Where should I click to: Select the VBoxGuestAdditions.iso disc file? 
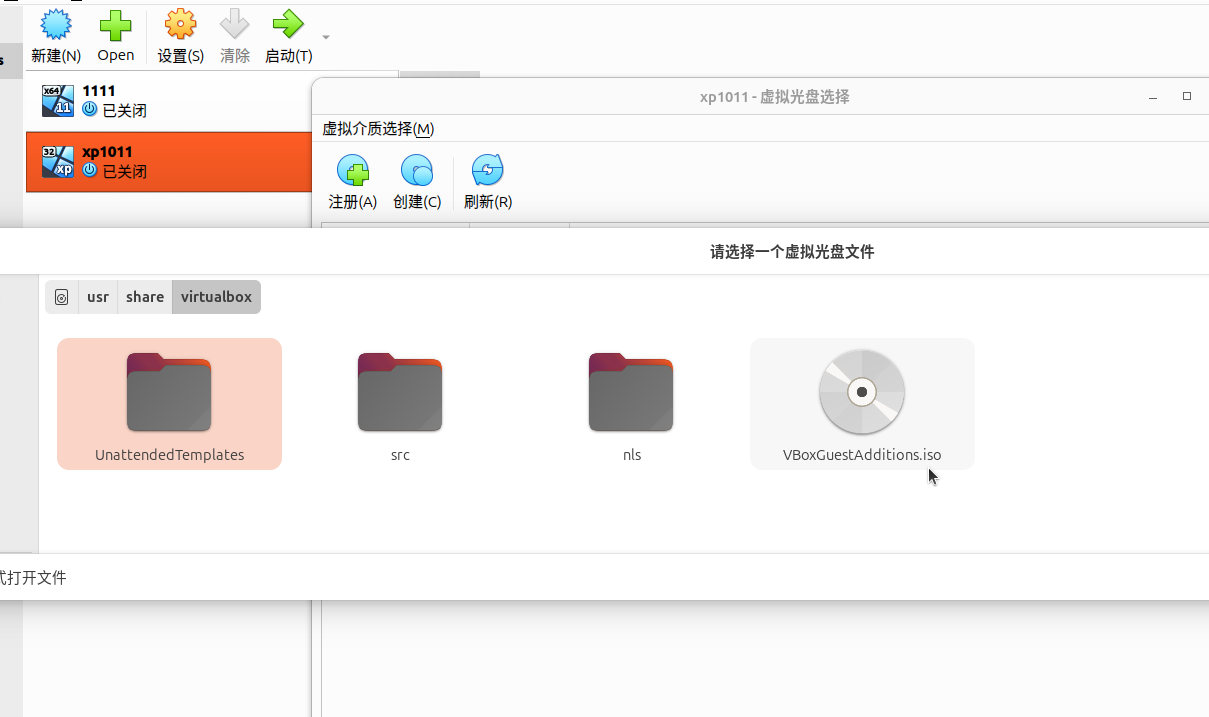(x=862, y=403)
